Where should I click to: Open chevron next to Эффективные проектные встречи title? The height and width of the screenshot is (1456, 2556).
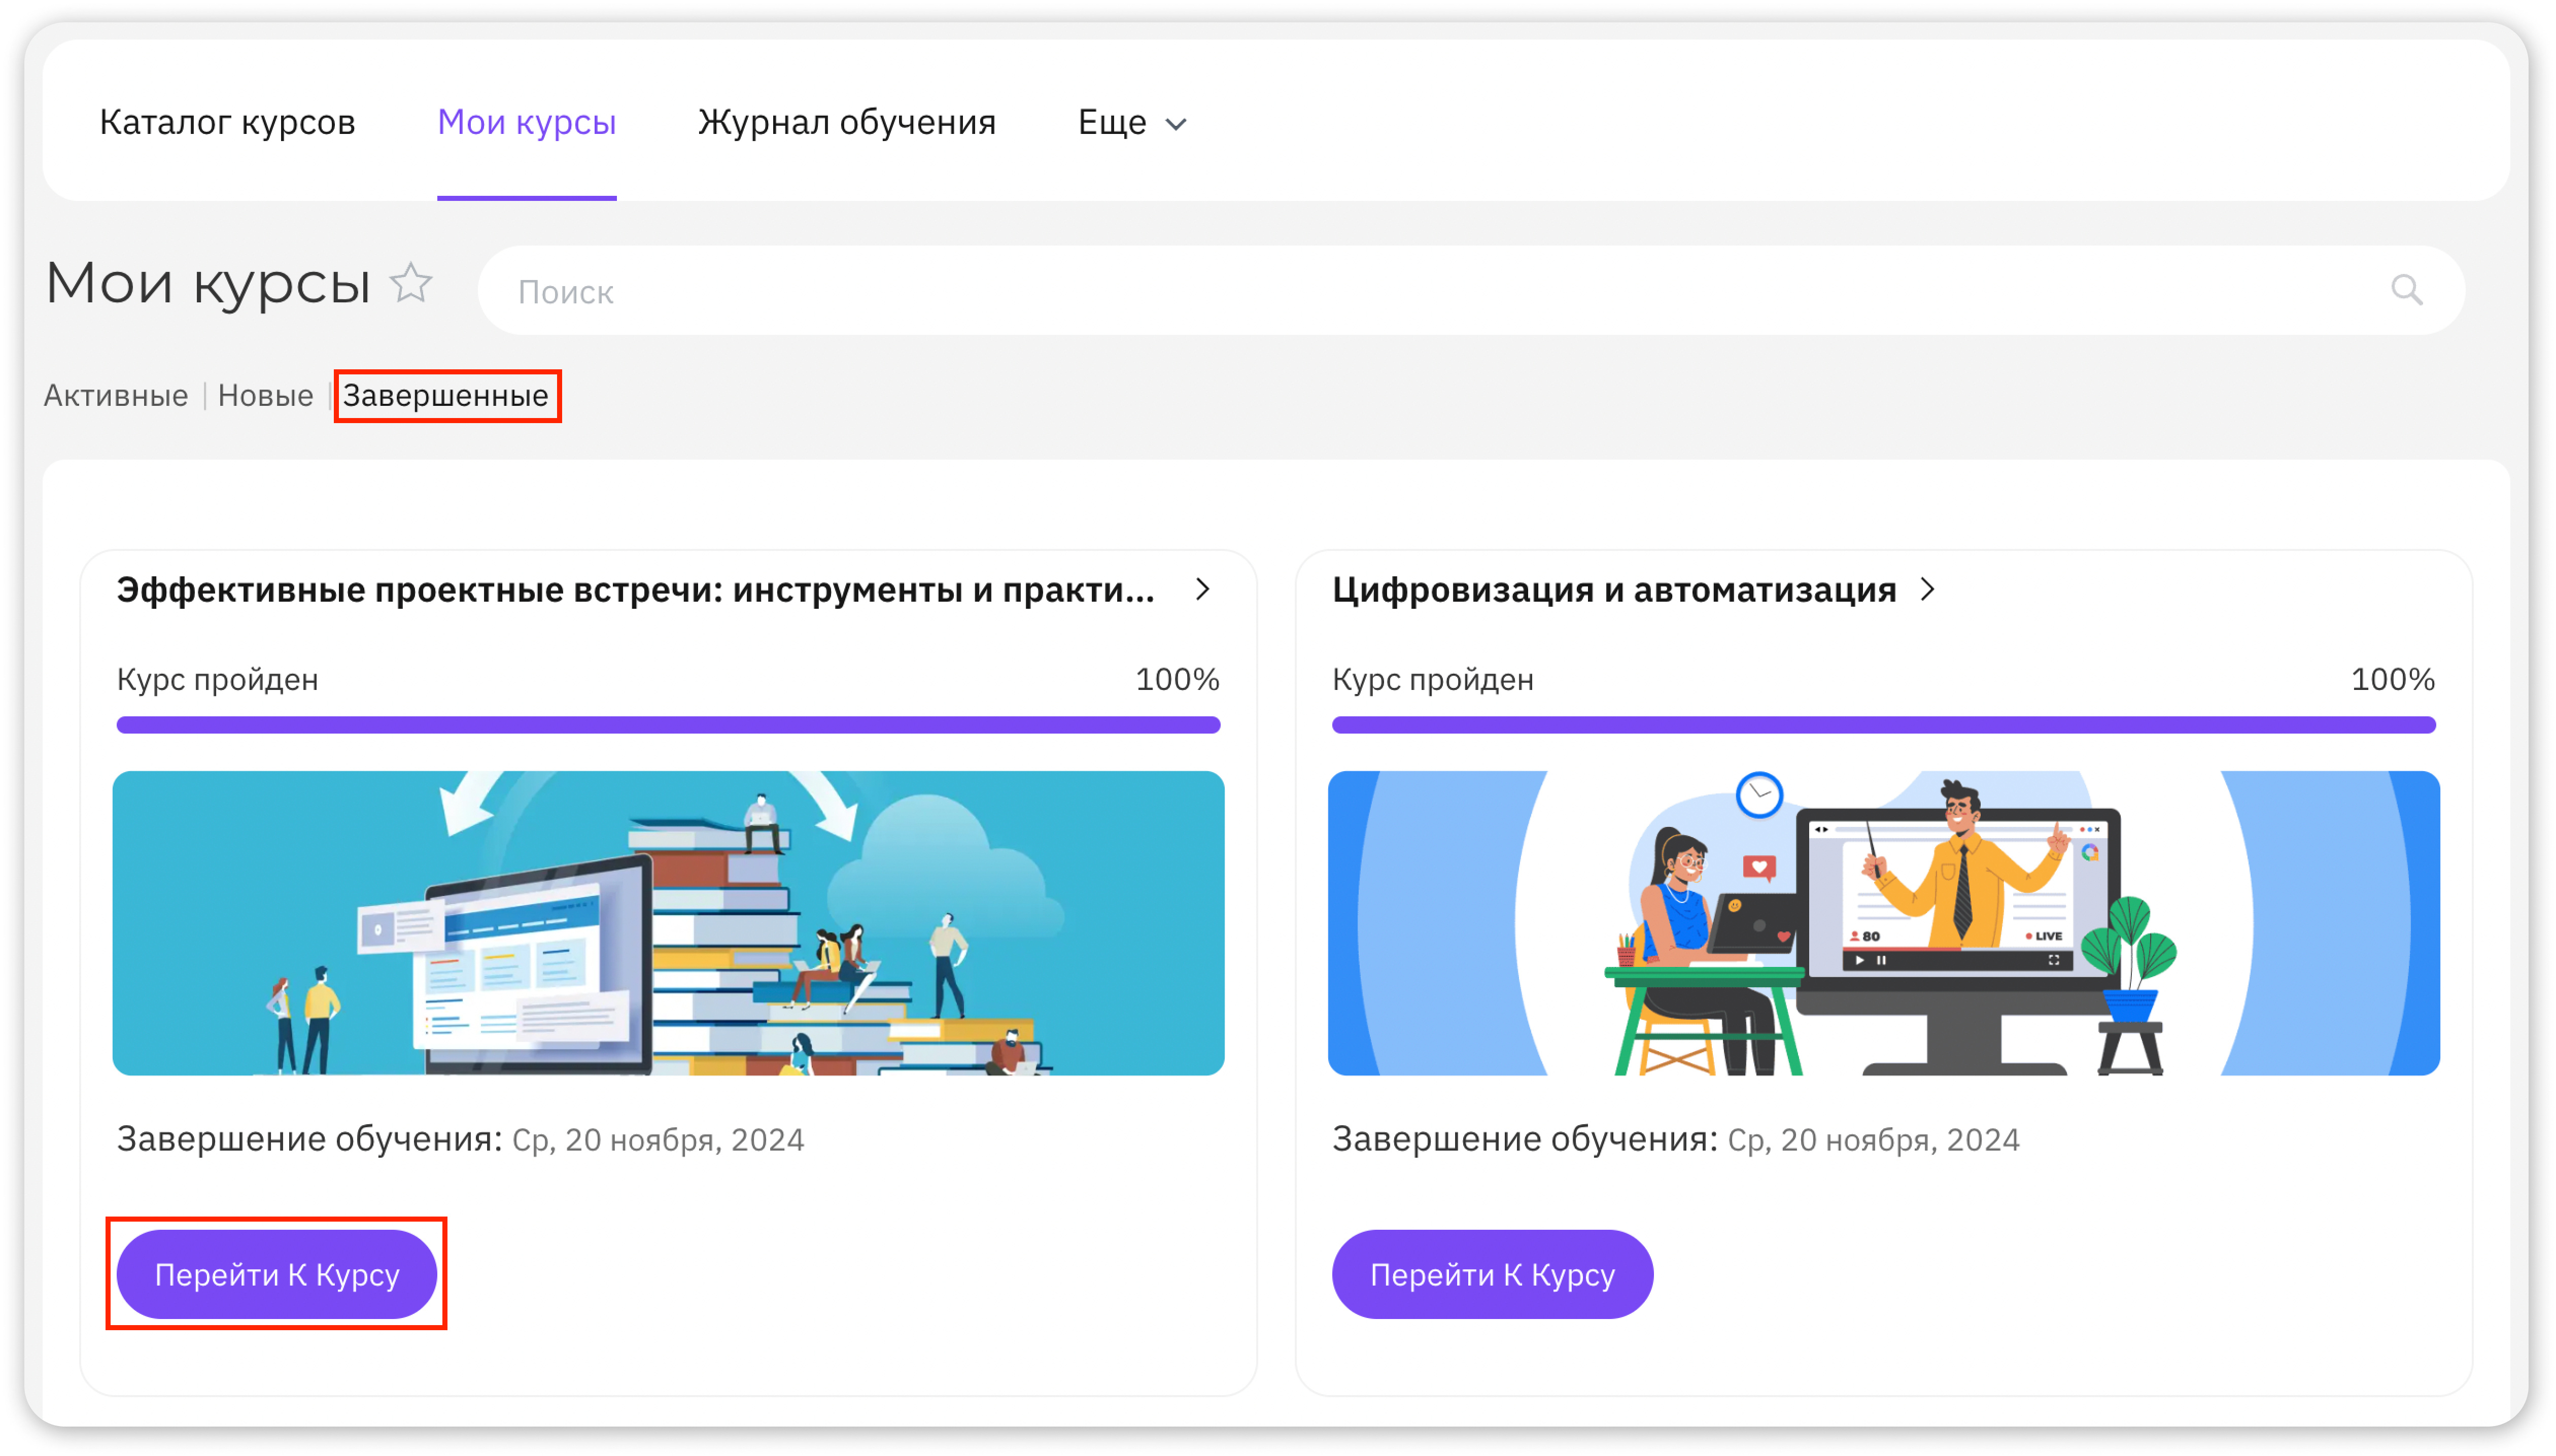[1203, 590]
